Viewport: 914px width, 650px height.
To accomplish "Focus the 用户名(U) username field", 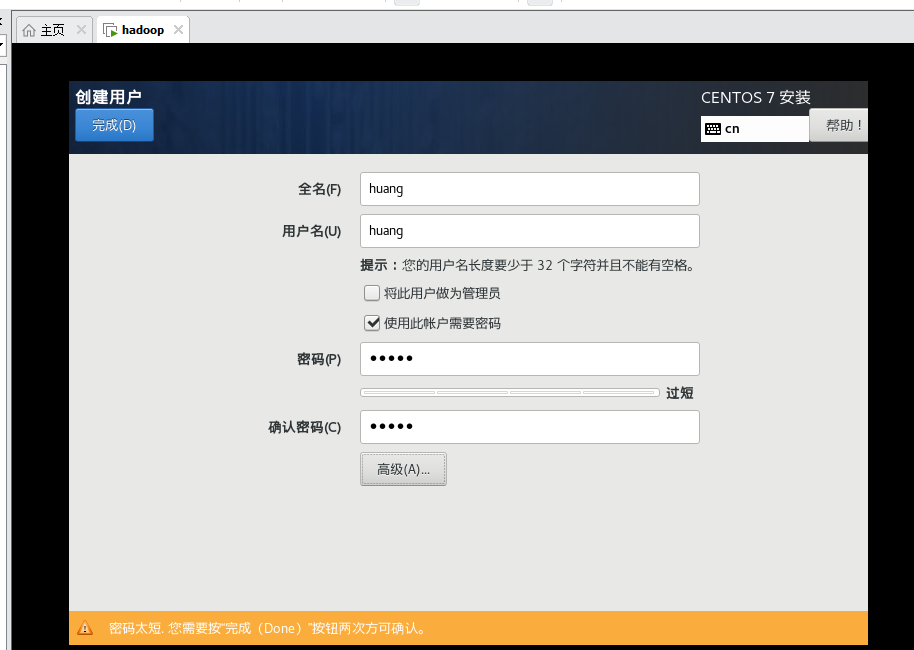I will click(x=530, y=231).
